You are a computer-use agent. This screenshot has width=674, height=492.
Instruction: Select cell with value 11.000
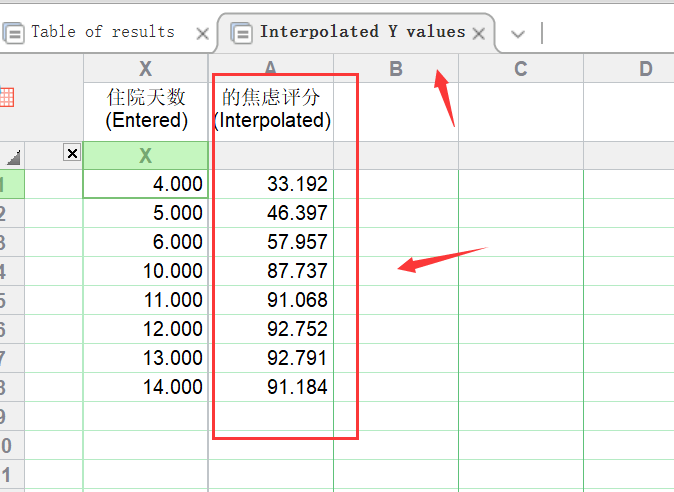click(x=146, y=300)
